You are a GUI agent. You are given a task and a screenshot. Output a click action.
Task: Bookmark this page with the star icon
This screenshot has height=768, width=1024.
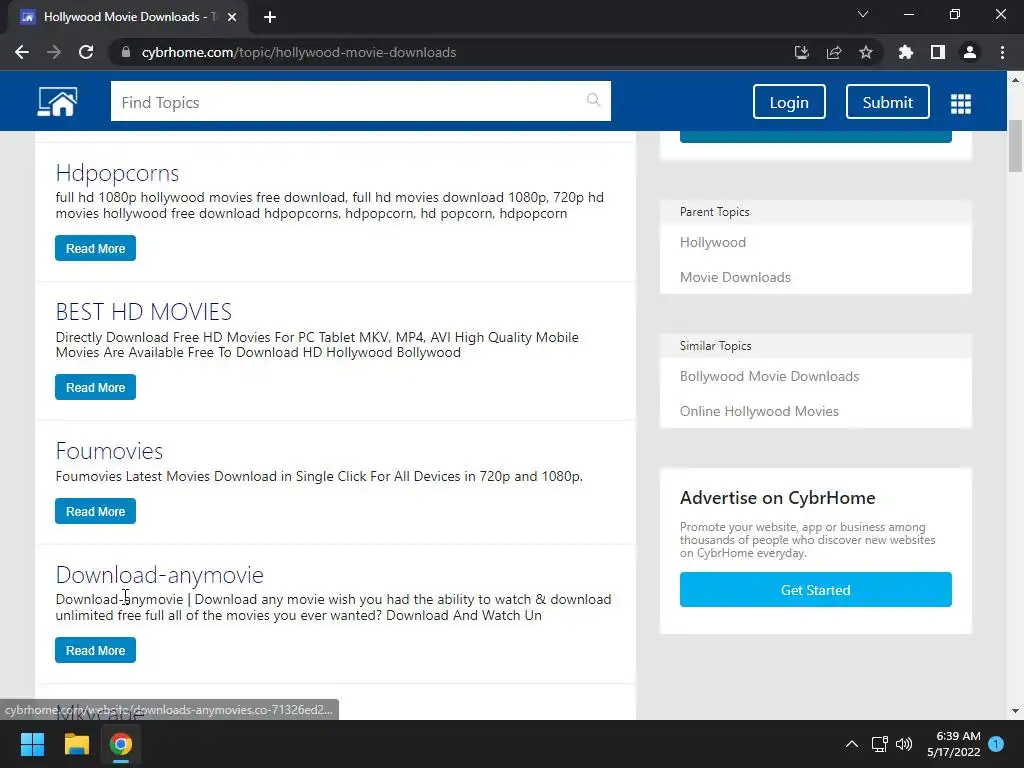866,52
